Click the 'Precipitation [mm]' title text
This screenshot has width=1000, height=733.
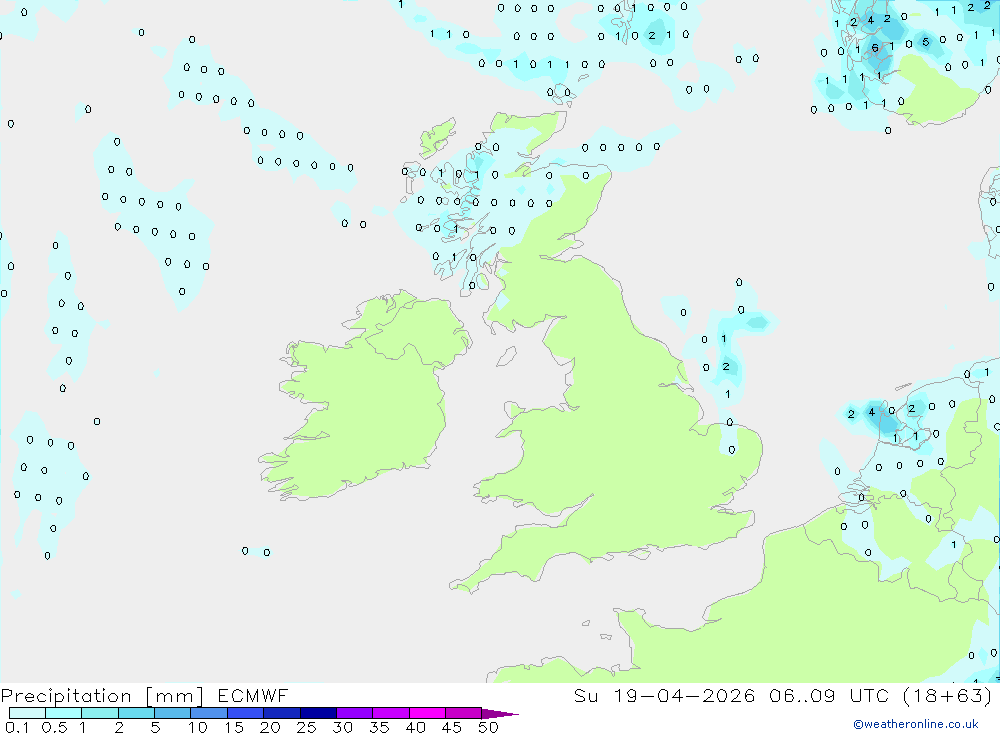click(102, 696)
